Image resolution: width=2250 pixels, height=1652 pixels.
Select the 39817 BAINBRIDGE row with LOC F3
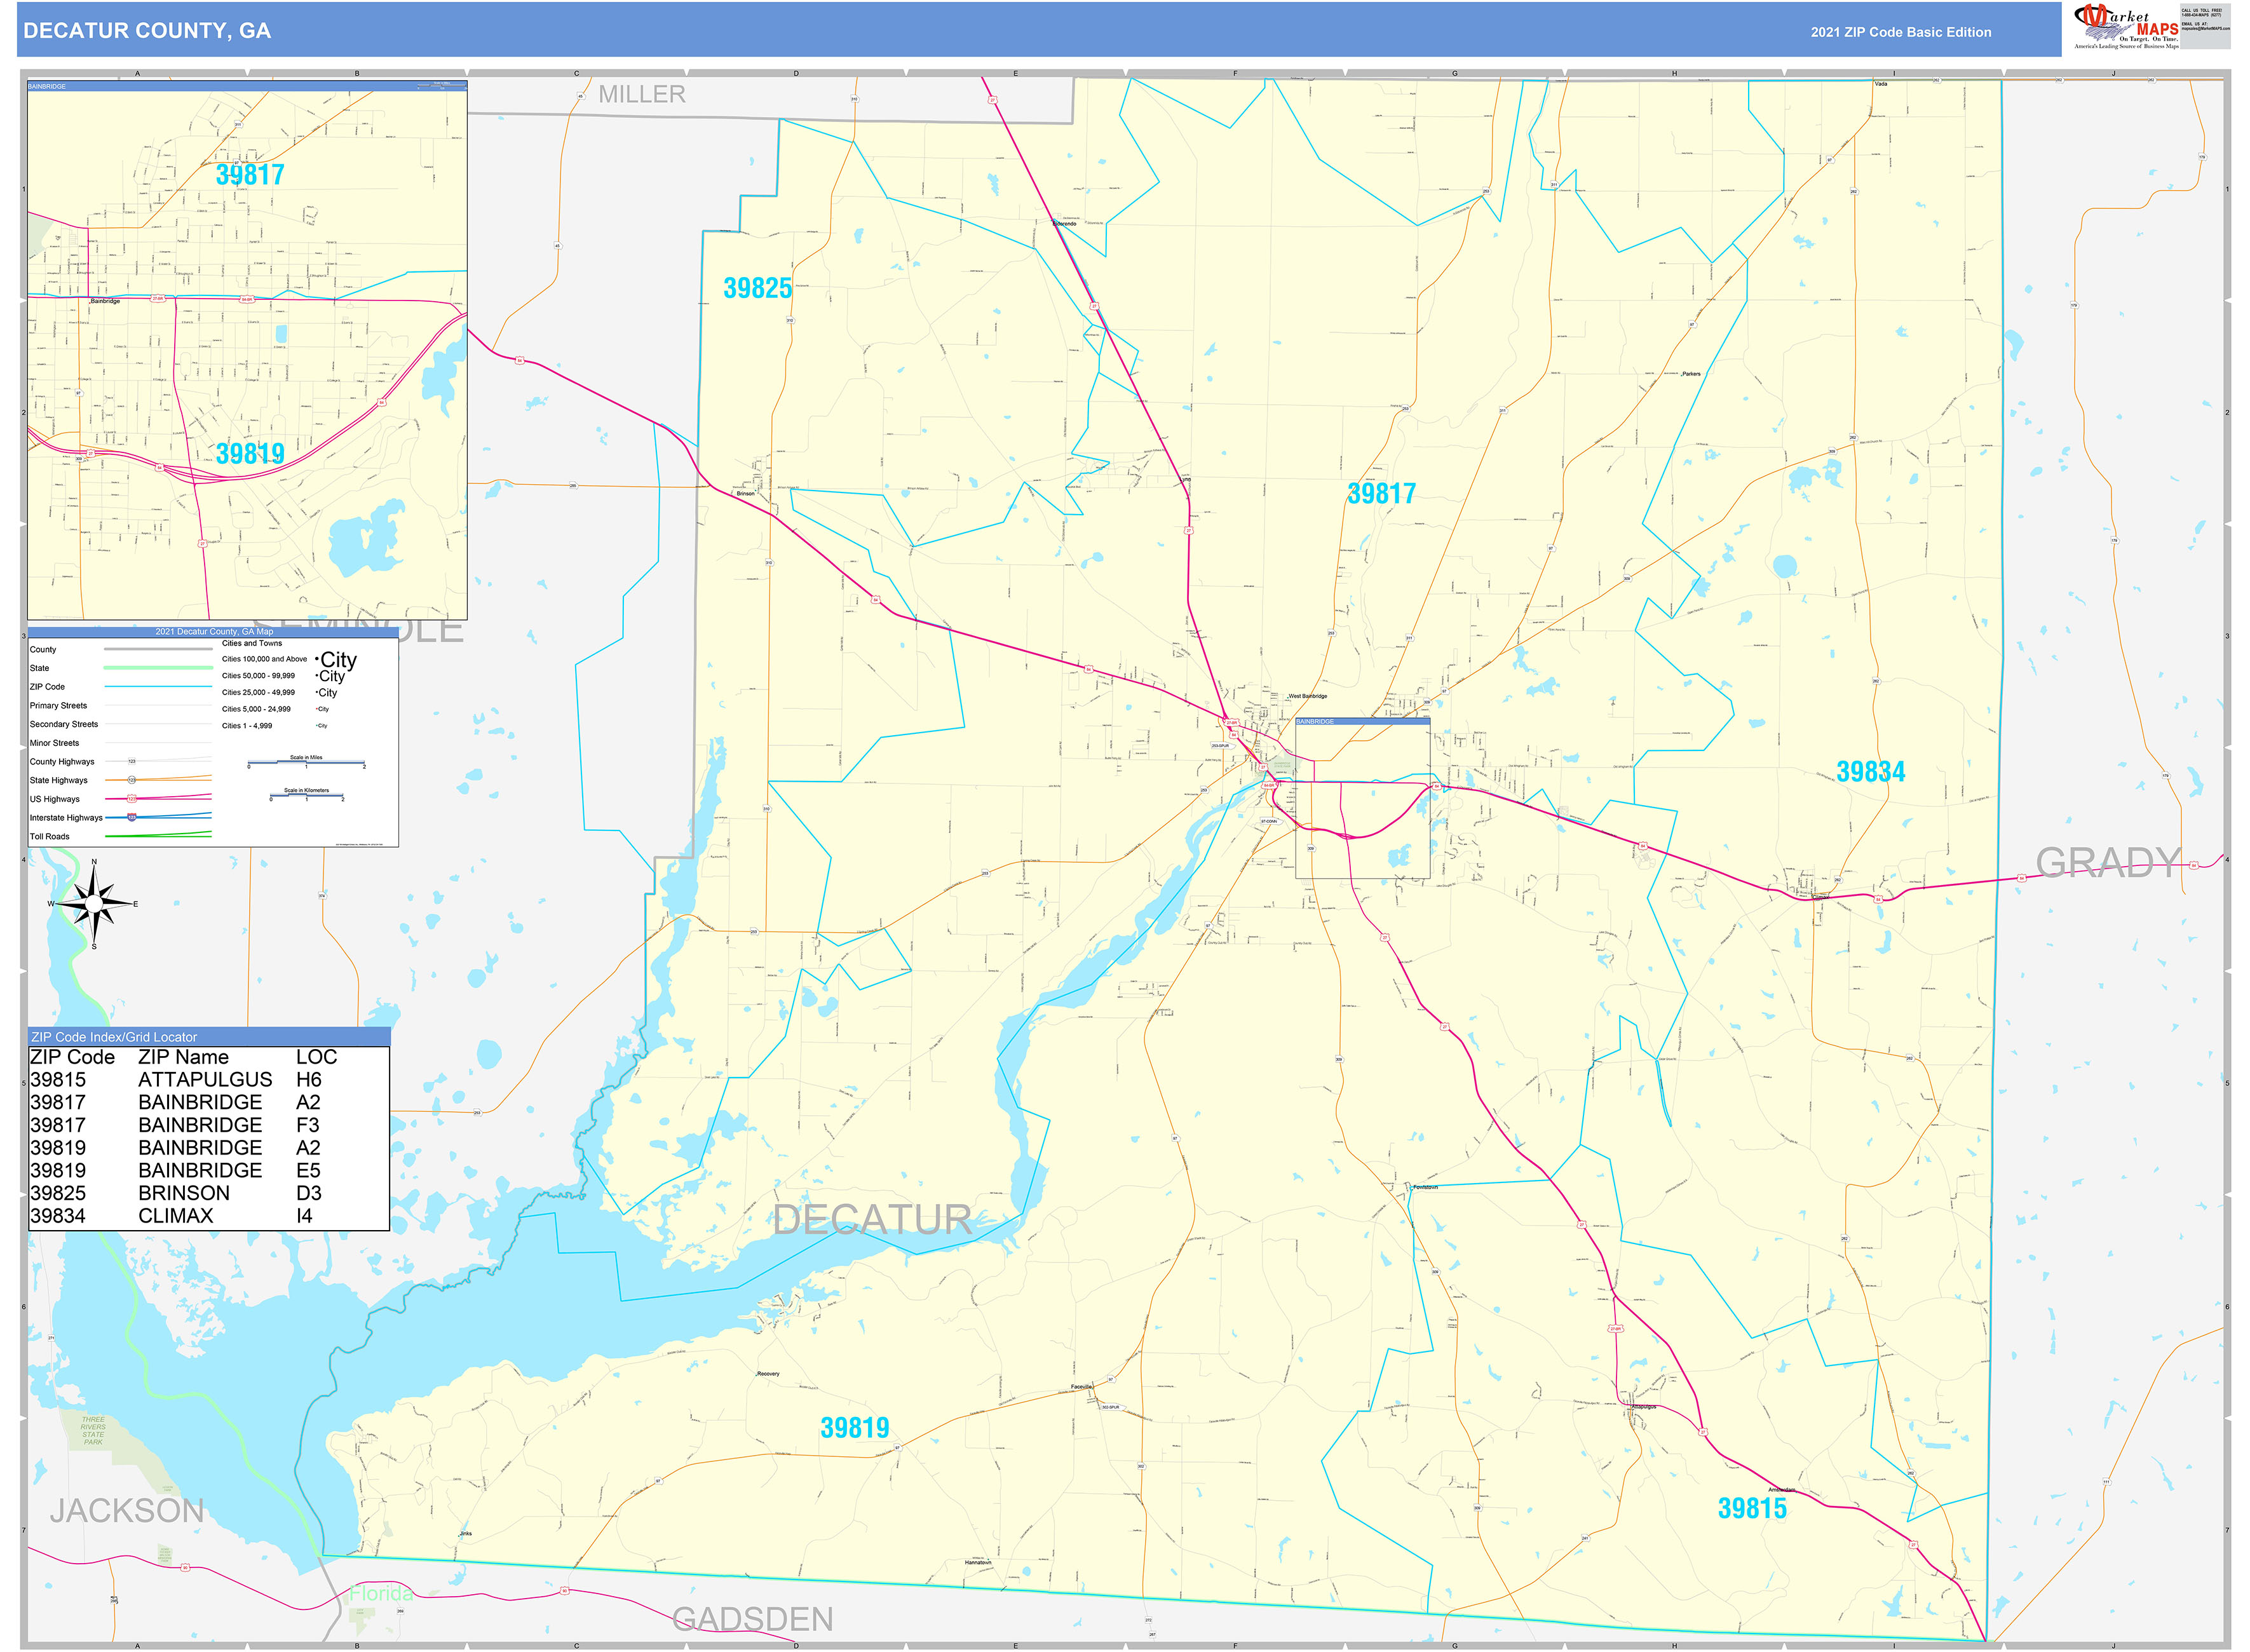pyautogui.click(x=208, y=1125)
